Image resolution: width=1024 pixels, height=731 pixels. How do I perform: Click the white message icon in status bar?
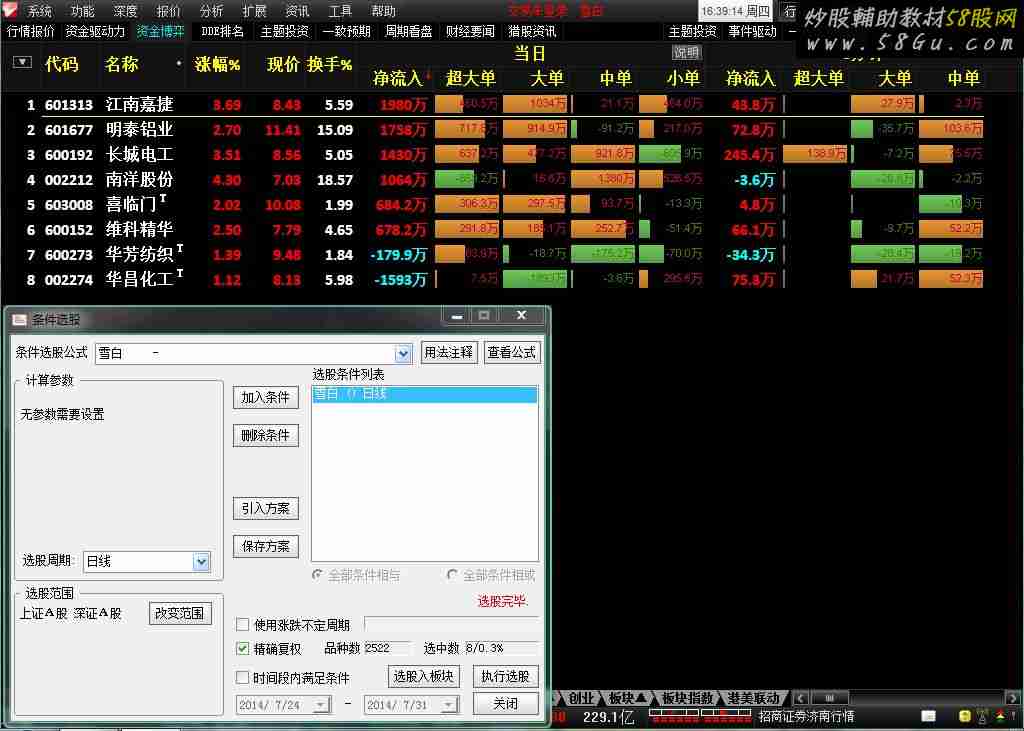point(928,717)
